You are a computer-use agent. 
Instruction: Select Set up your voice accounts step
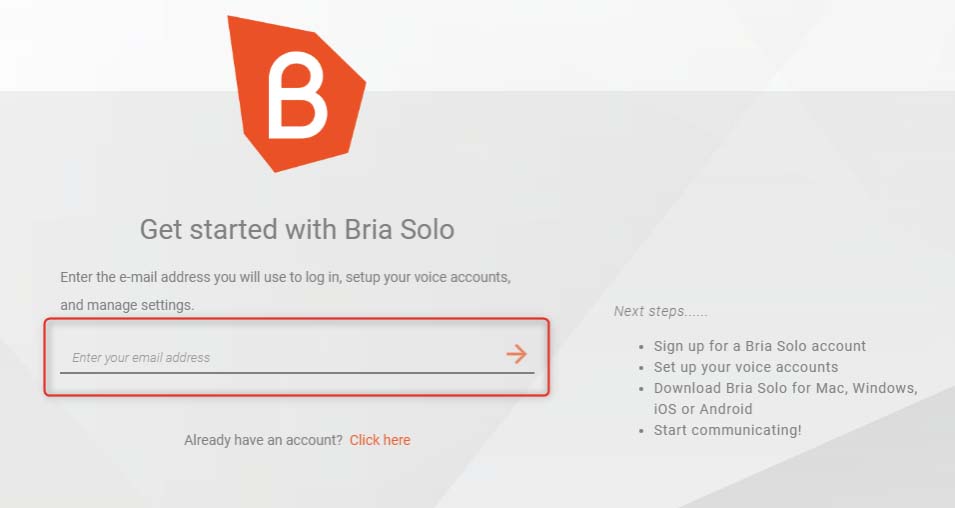[746, 367]
